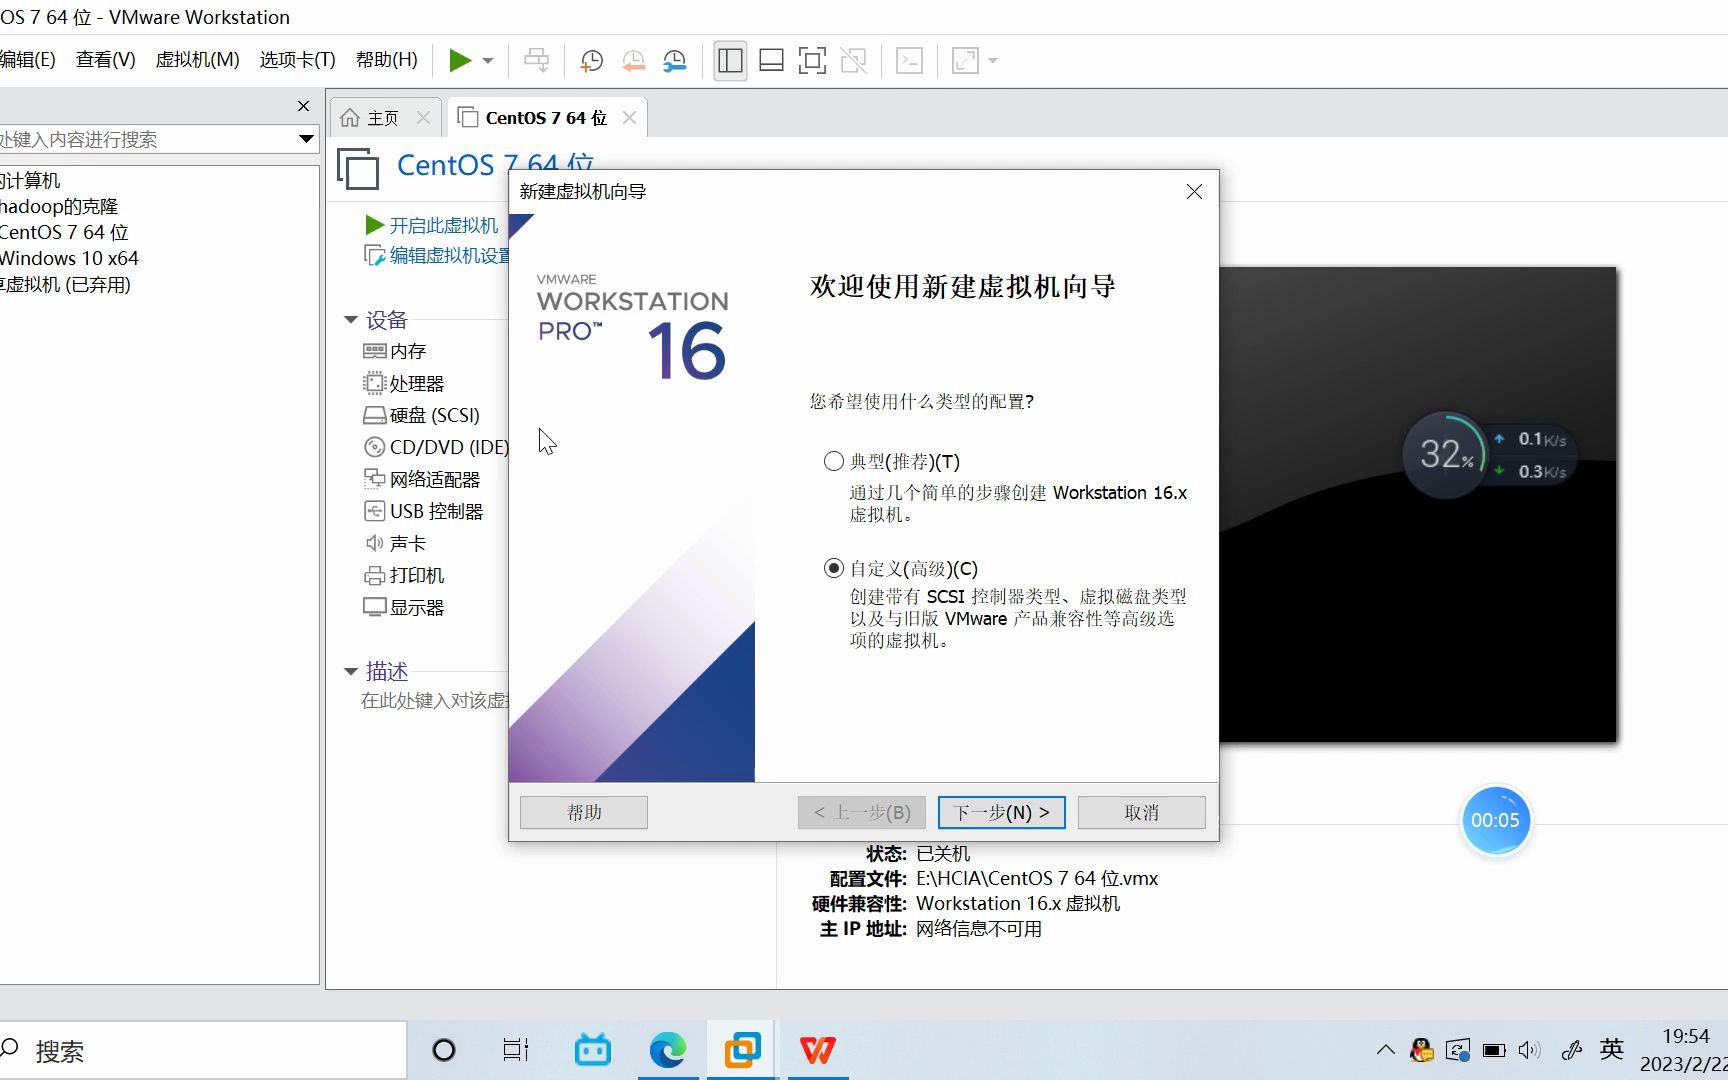Open the 选项卡(T) menu
1728x1080 pixels.
click(x=298, y=60)
